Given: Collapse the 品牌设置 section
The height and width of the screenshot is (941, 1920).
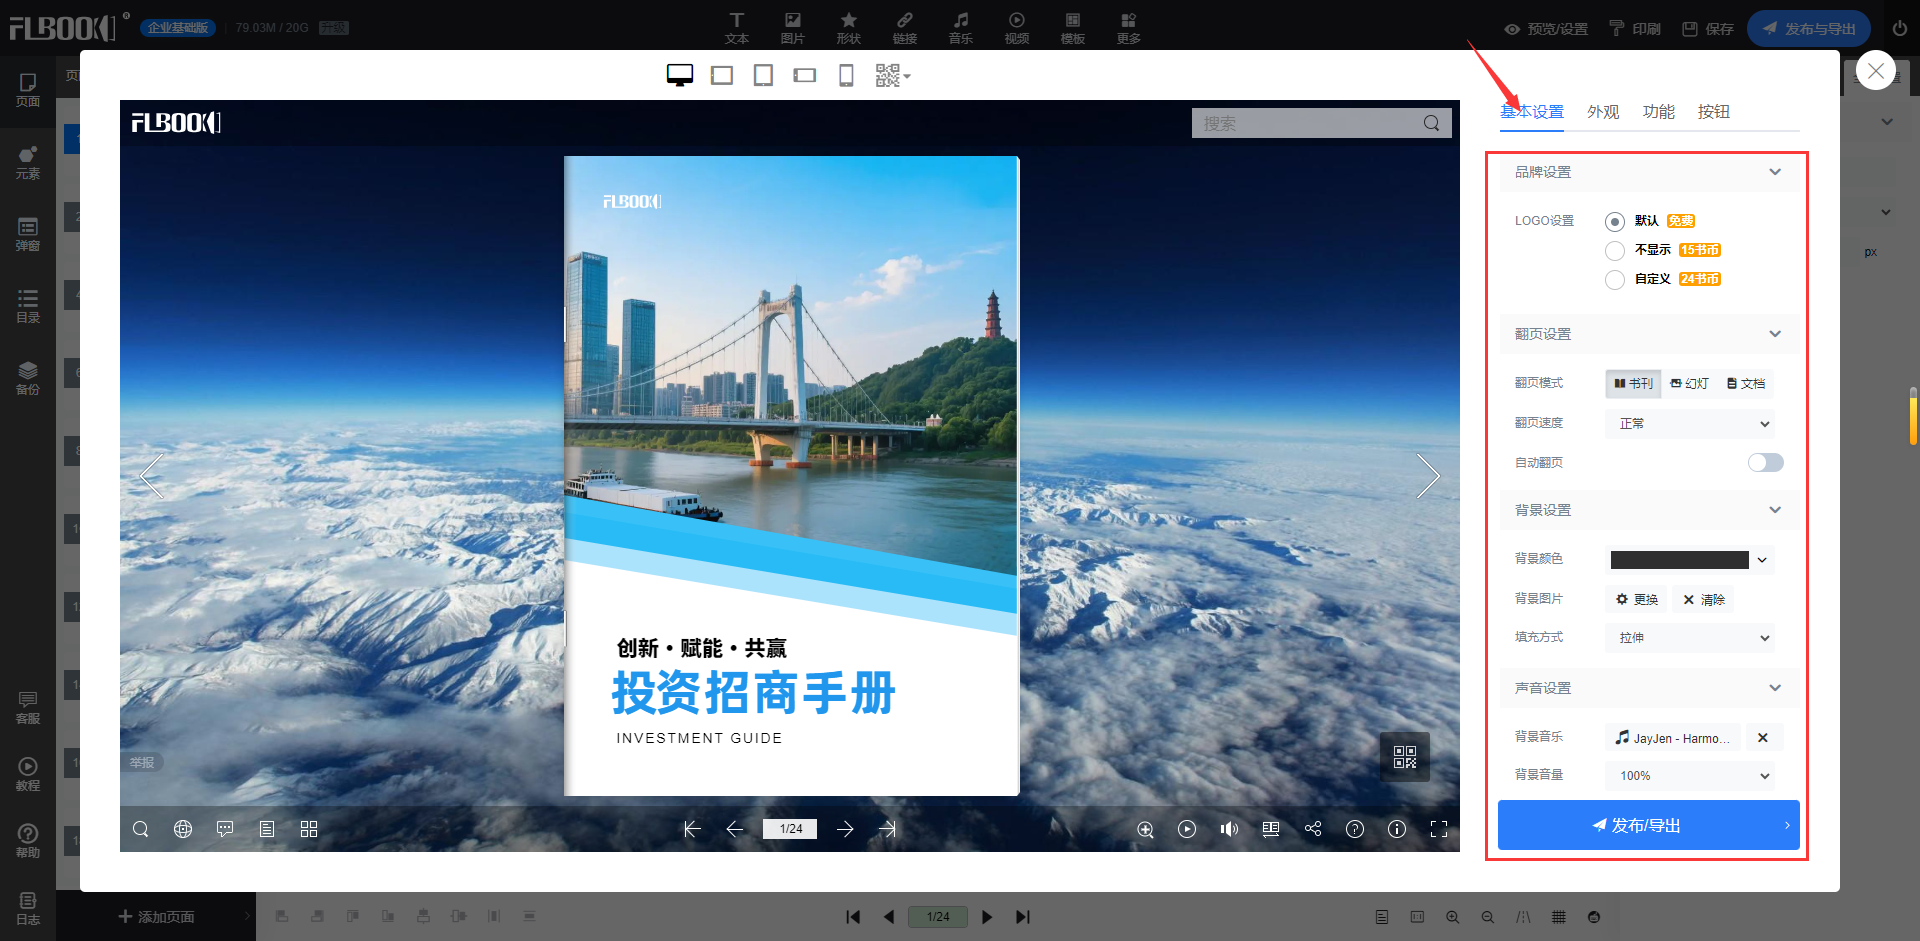Looking at the screenshot, I should (1774, 172).
